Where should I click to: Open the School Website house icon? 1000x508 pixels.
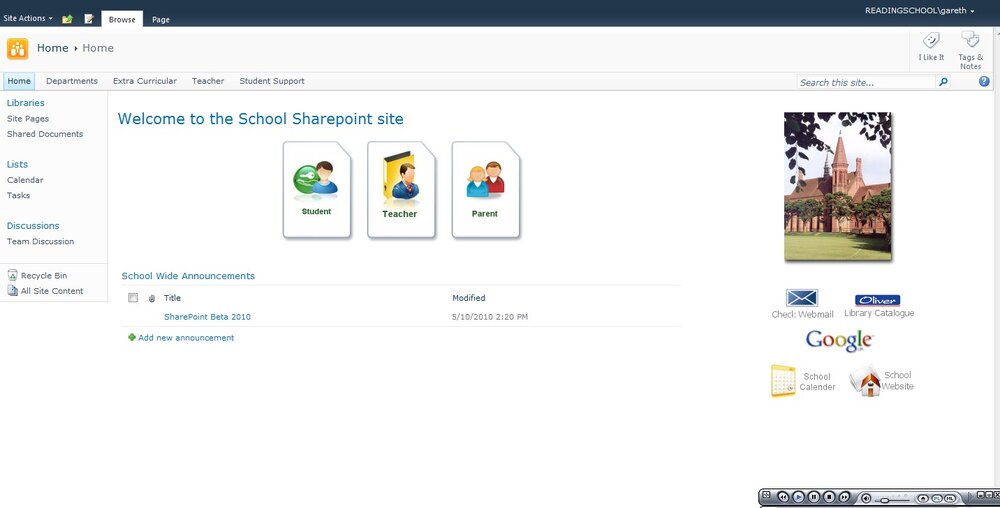pyautogui.click(x=865, y=381)
